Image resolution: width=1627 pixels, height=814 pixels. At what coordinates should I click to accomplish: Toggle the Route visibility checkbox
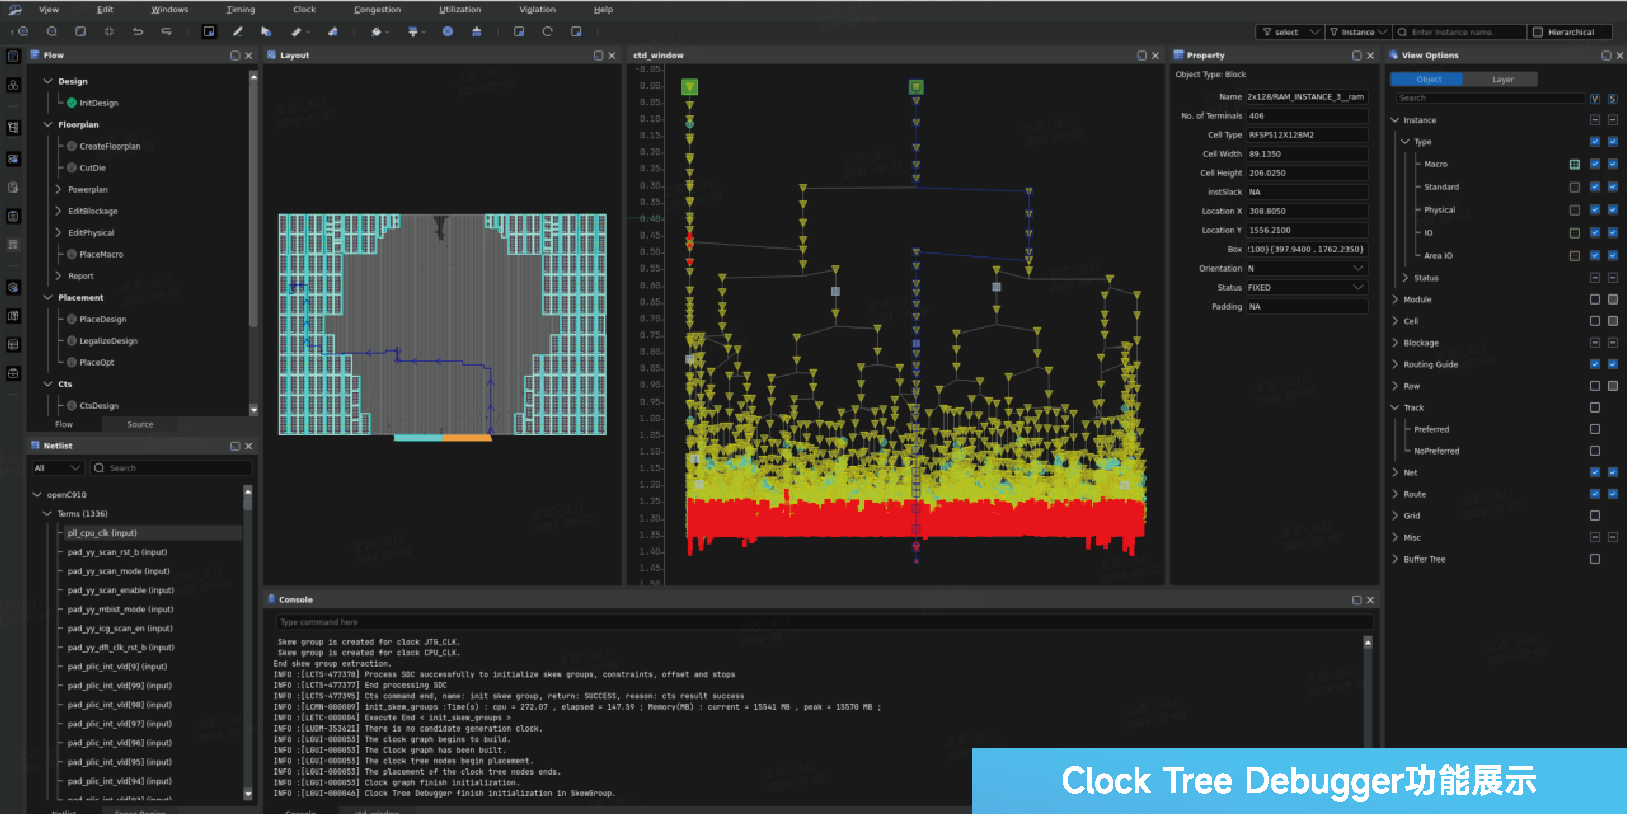point(1595,494)
